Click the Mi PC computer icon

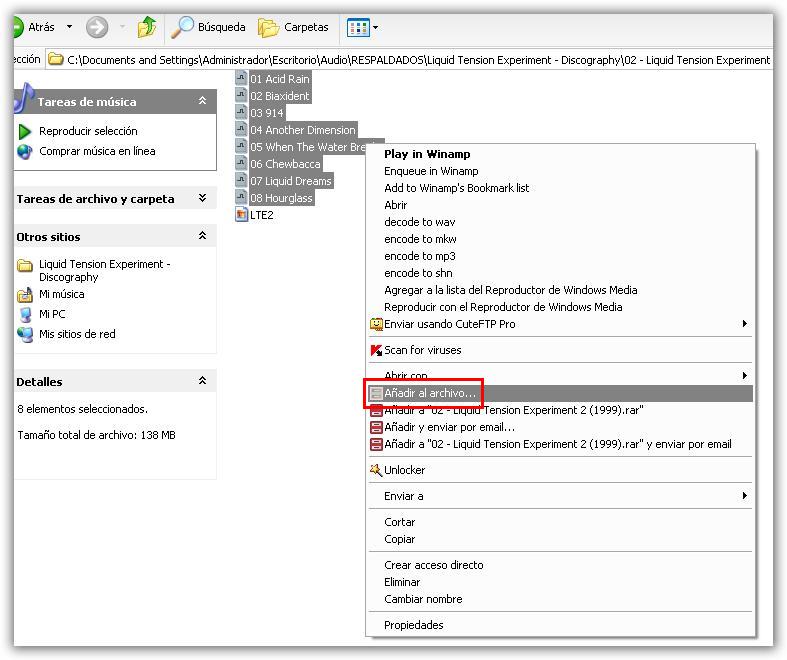[x=25, y=315]
